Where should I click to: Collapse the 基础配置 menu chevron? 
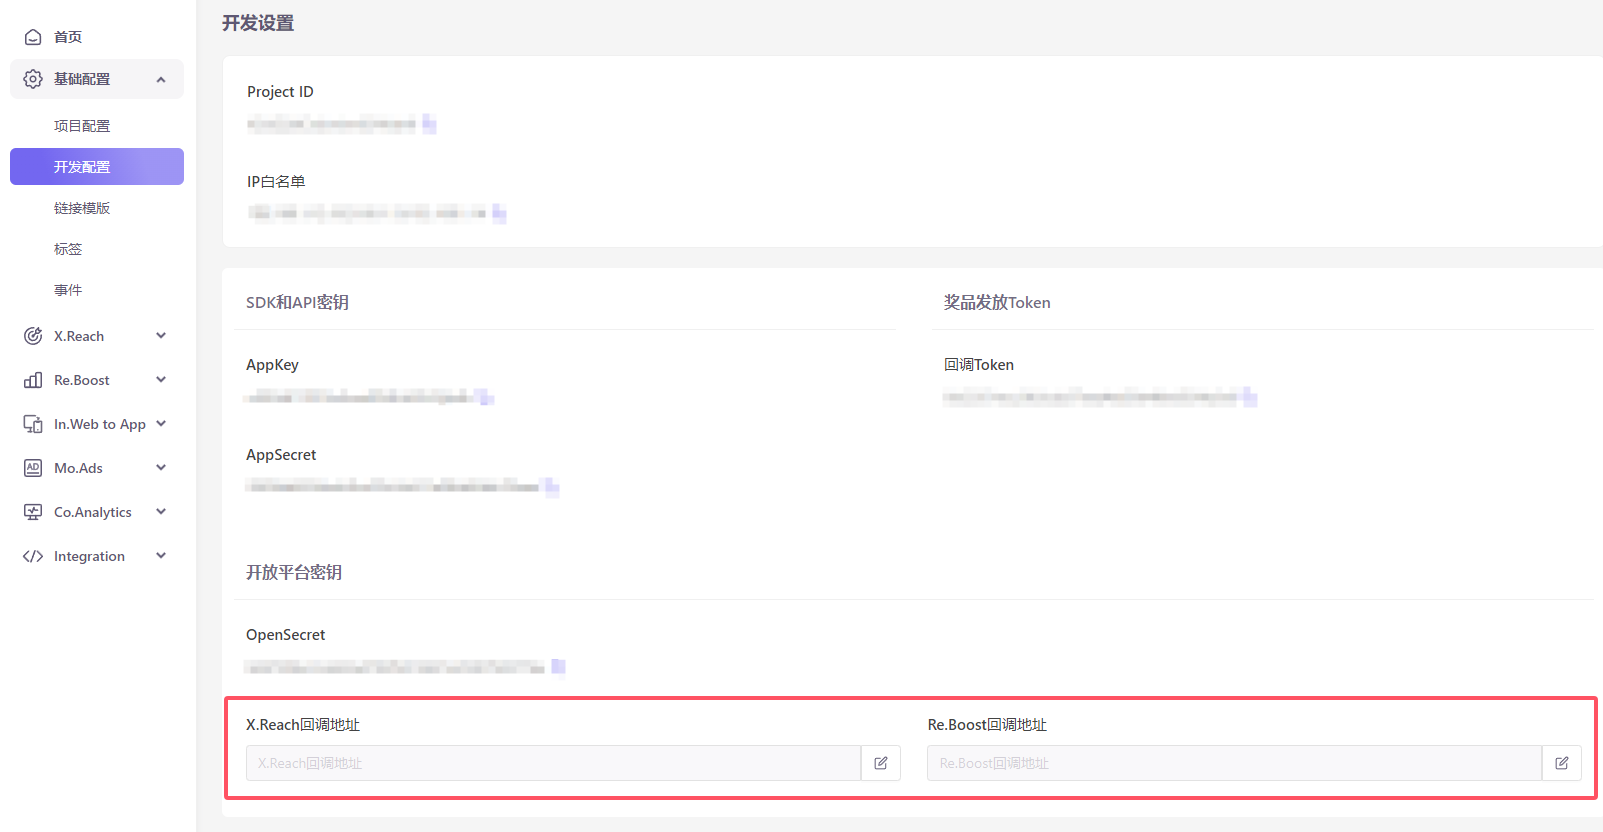161,80
